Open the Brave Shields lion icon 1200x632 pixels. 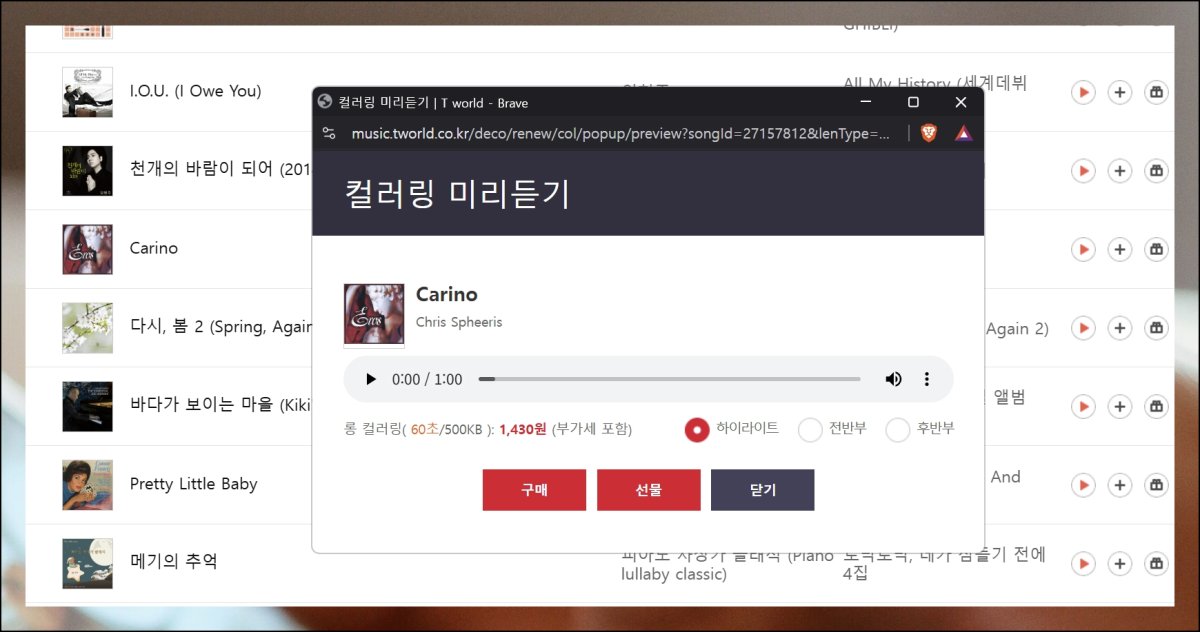(x=929, y=133)
